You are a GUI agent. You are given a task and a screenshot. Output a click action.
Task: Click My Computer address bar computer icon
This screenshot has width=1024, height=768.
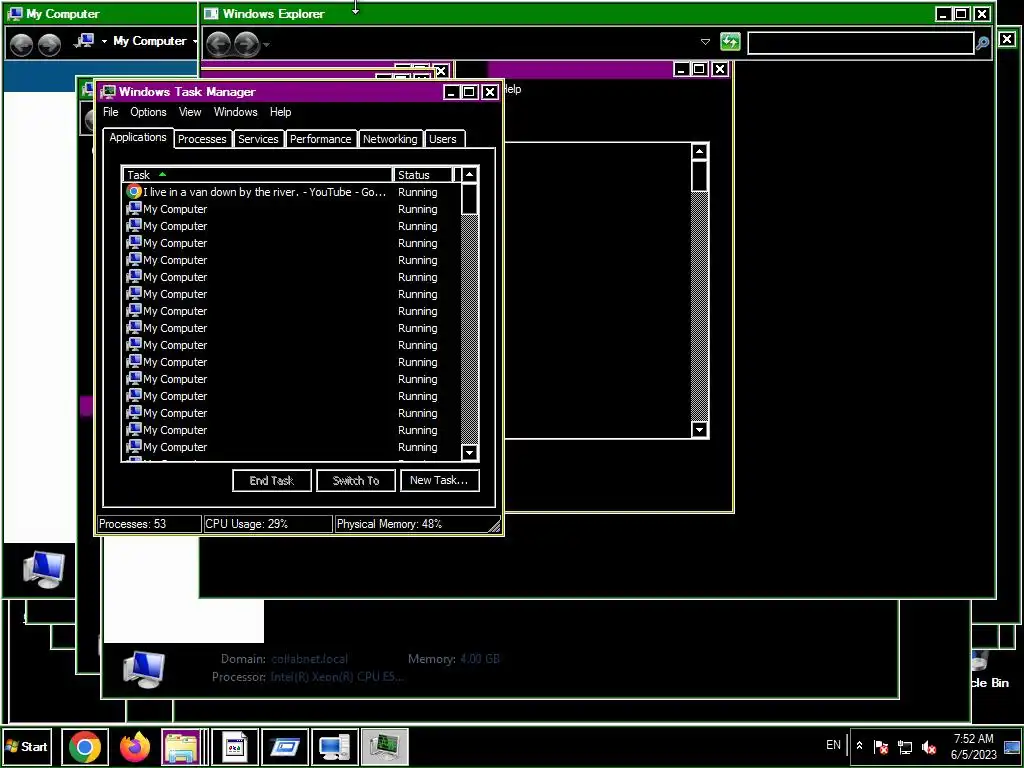(84, 40)
